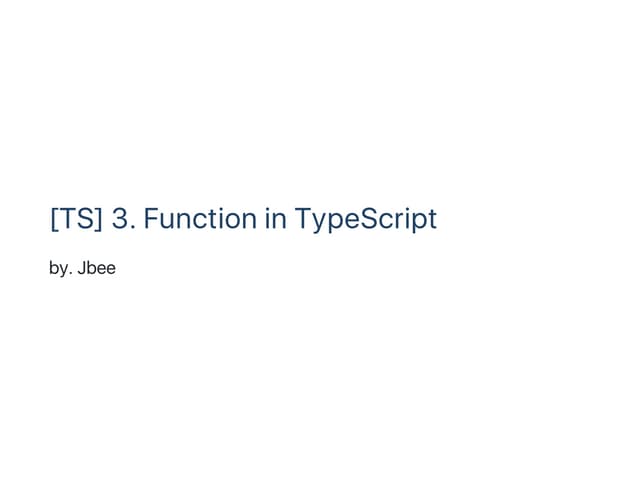
Task: Click the capital "J" of Jbee
Action: (x=82, y=269)
